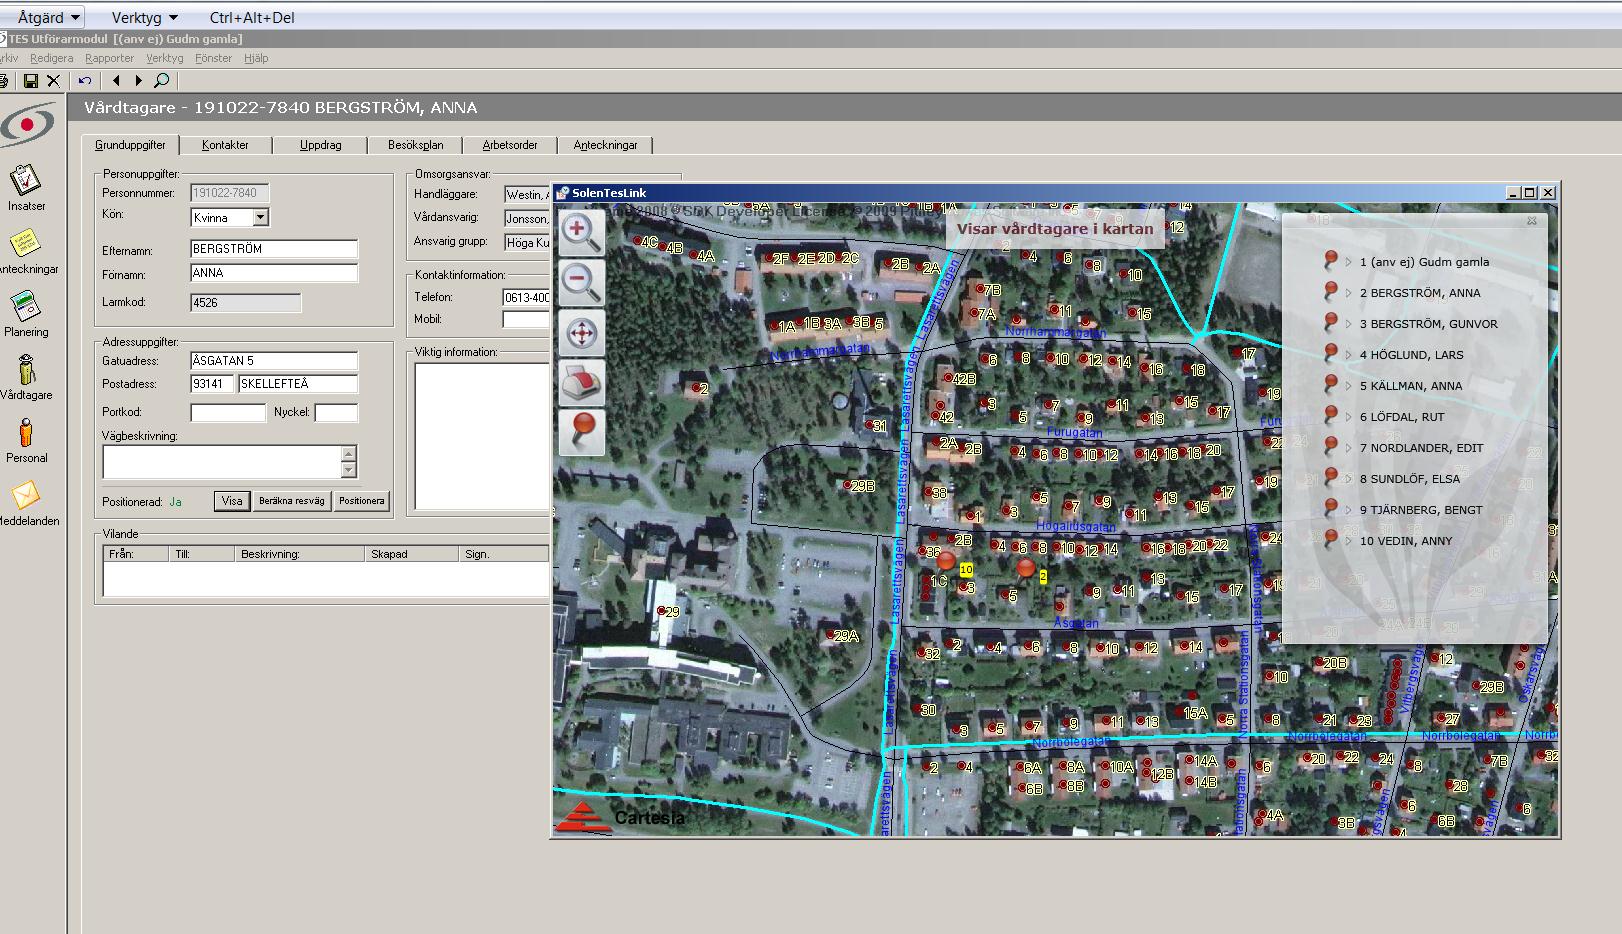Open Vårdtagare in the sidebar
1622x934 pixels.
click(26, 377)
